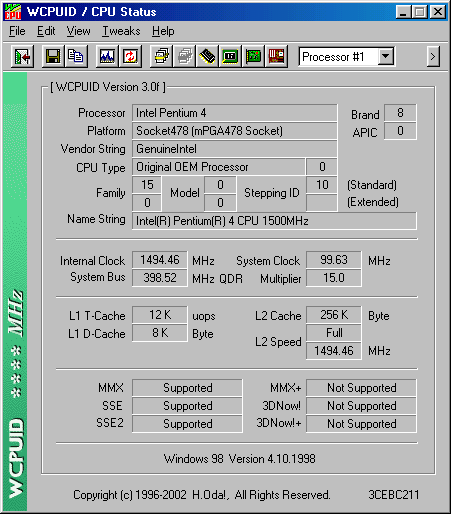Open the green circuit board chipset icon
The image size is (451, 514).
coord(253,57)
